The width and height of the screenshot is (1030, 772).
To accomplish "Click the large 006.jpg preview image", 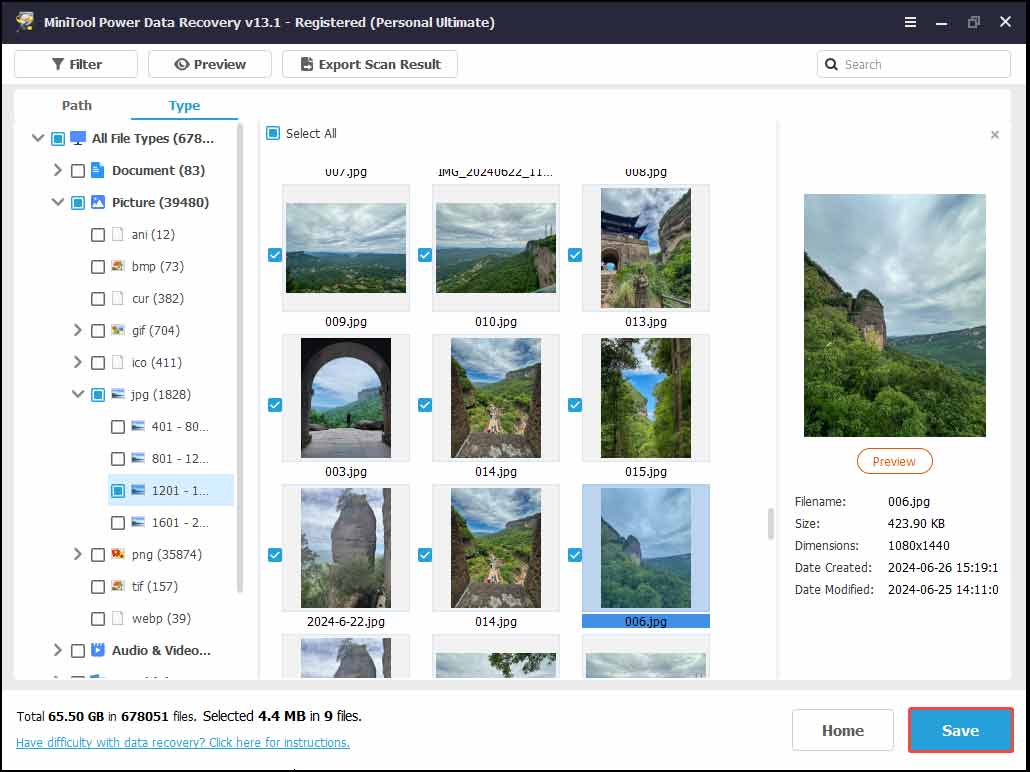I will click(895, 315).
